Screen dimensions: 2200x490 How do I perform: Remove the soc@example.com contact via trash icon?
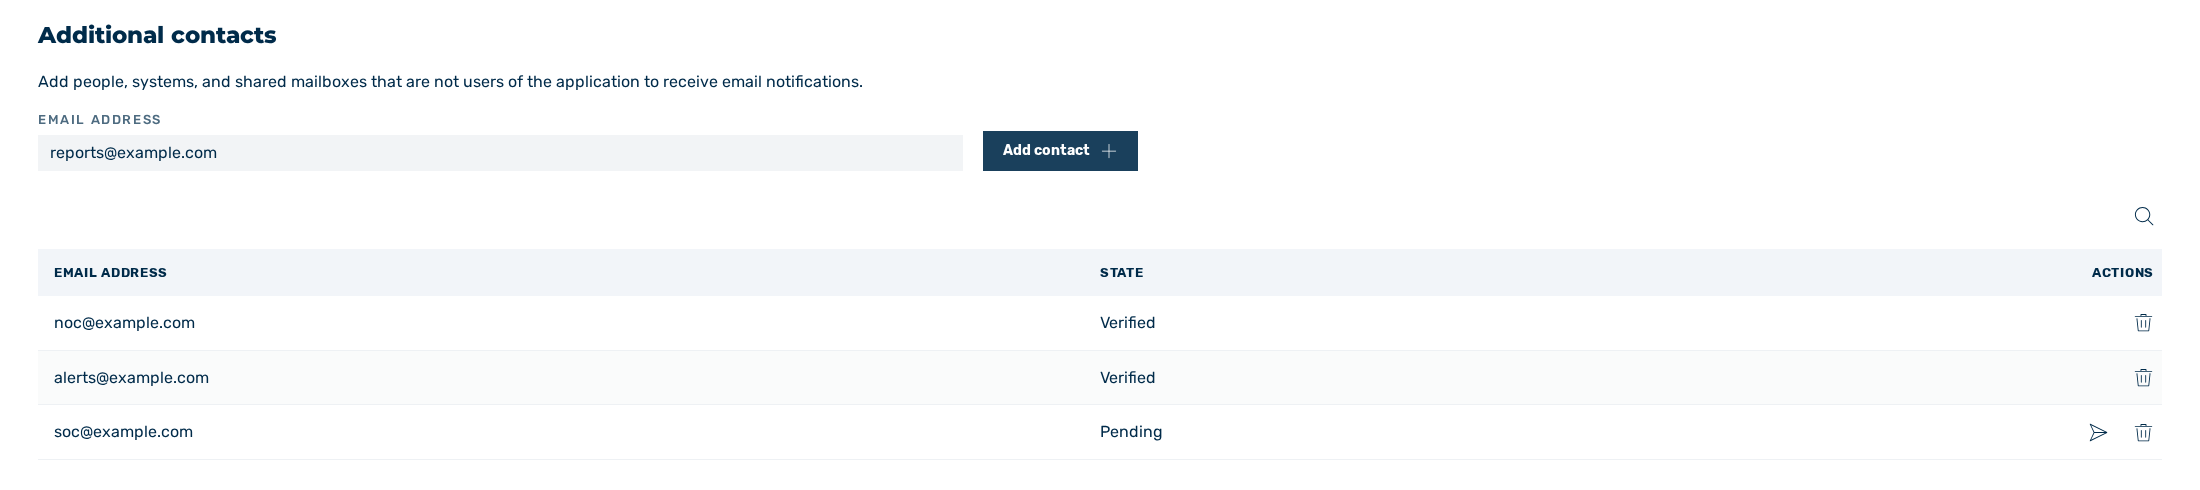pyautogui.click(x=2143, y=433)
